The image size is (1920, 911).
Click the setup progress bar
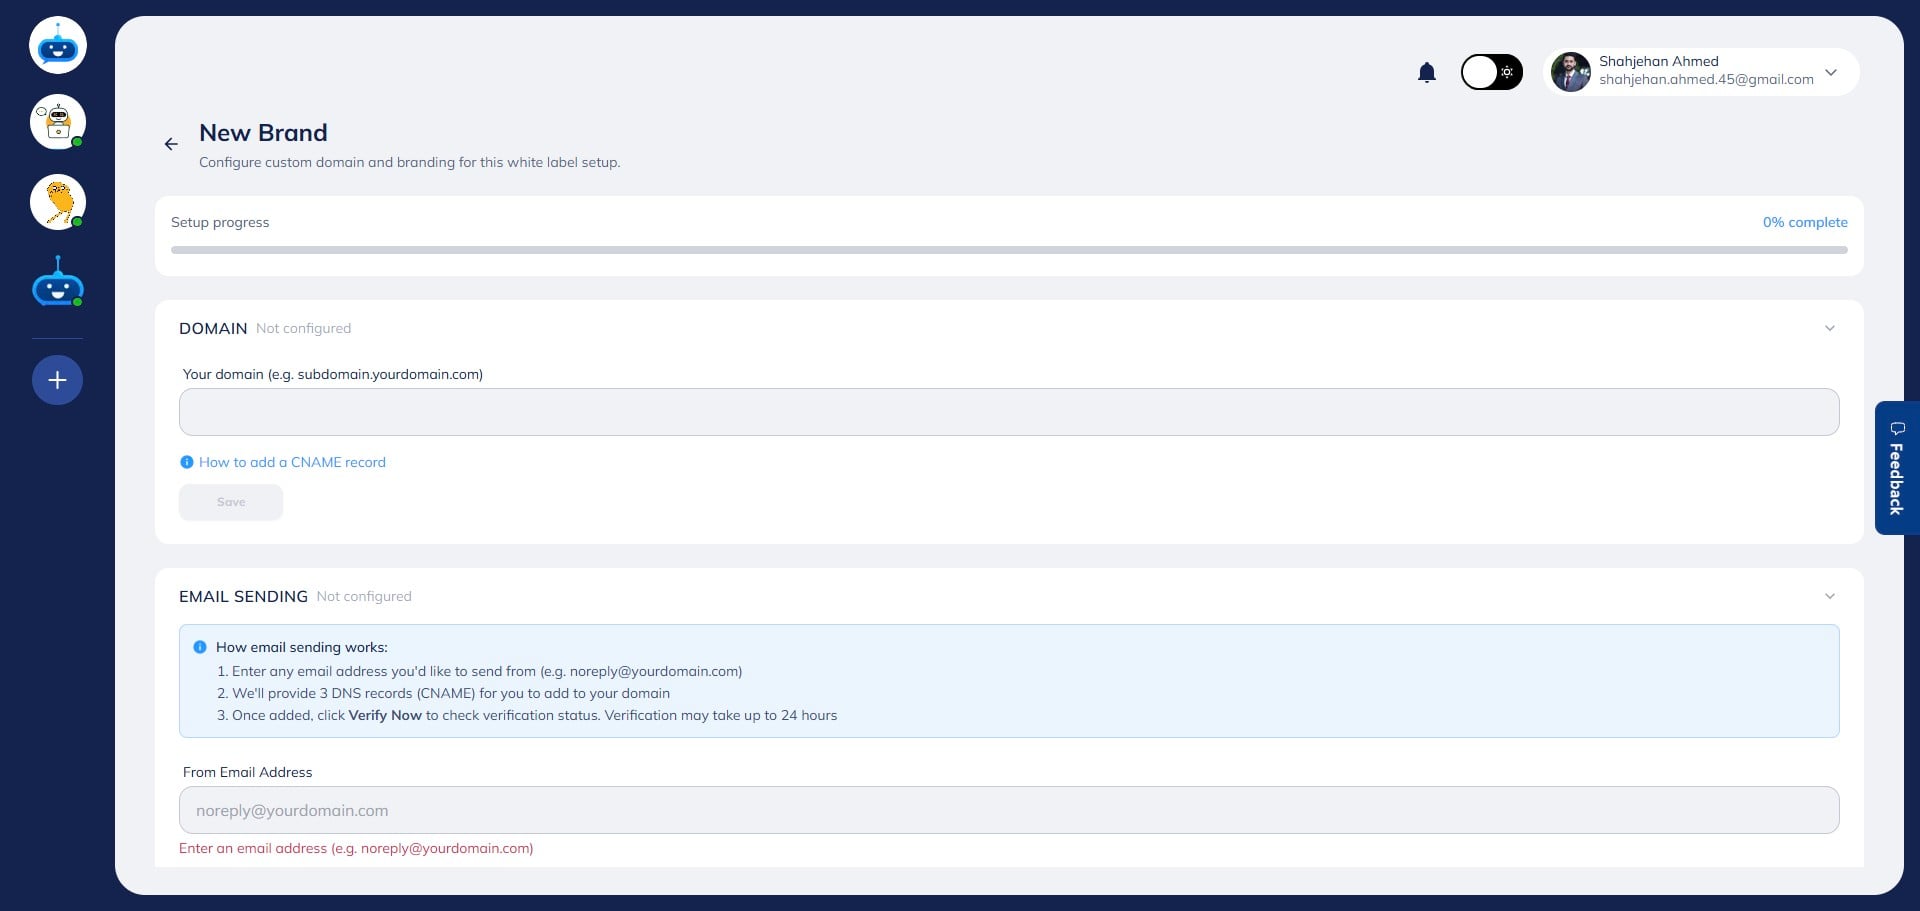(x=1008, y=250)
